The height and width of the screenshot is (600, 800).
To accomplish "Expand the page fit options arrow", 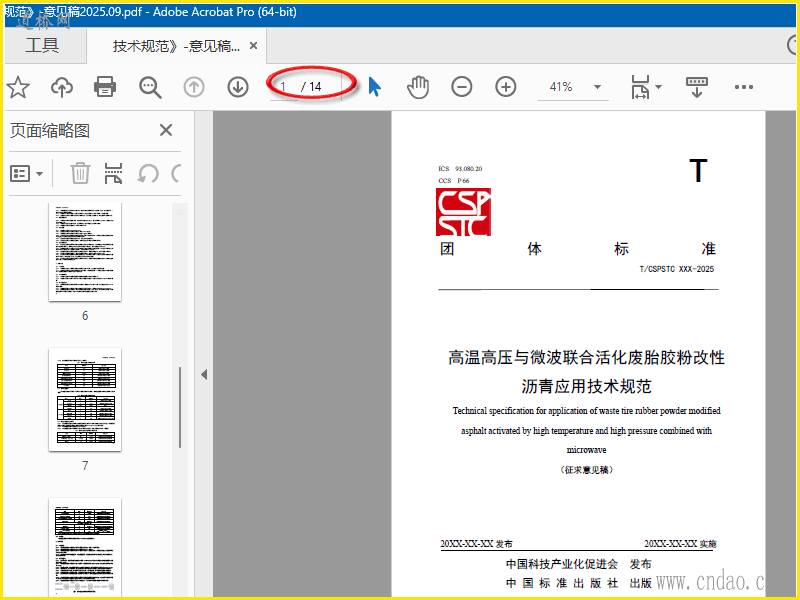I will click(659, 87).
